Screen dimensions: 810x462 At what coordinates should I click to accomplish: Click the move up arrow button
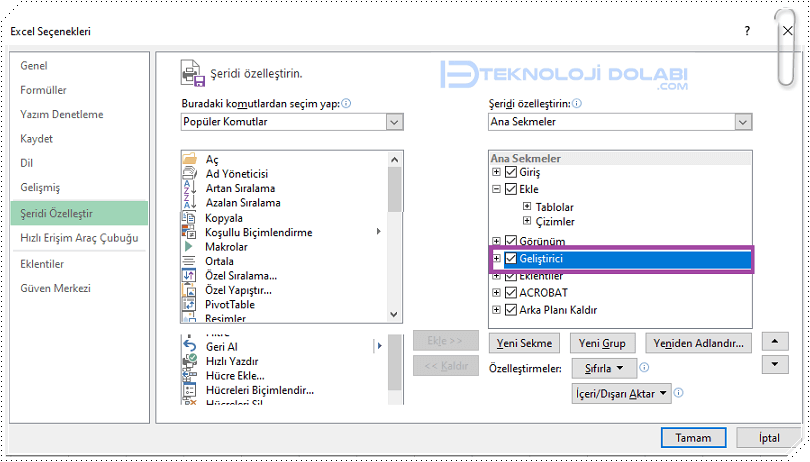coord(775,342)
